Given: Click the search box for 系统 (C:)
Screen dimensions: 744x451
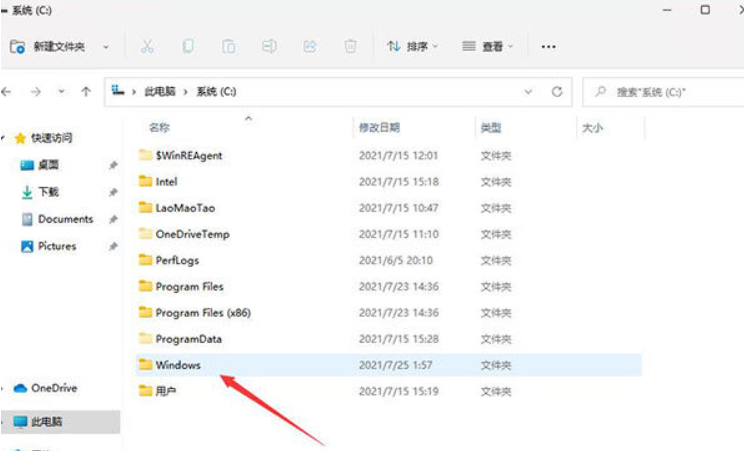Looking at the screenshot, I should click(663, 92).
